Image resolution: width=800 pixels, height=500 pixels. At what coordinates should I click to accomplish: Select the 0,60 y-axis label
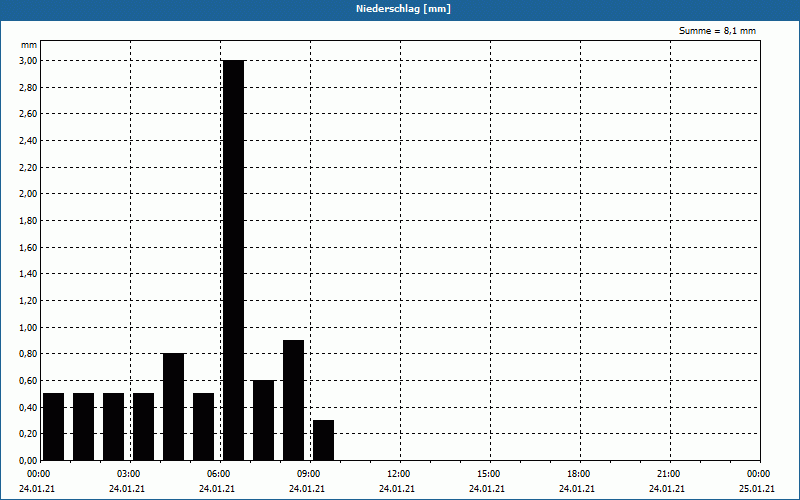pos(28,381)
